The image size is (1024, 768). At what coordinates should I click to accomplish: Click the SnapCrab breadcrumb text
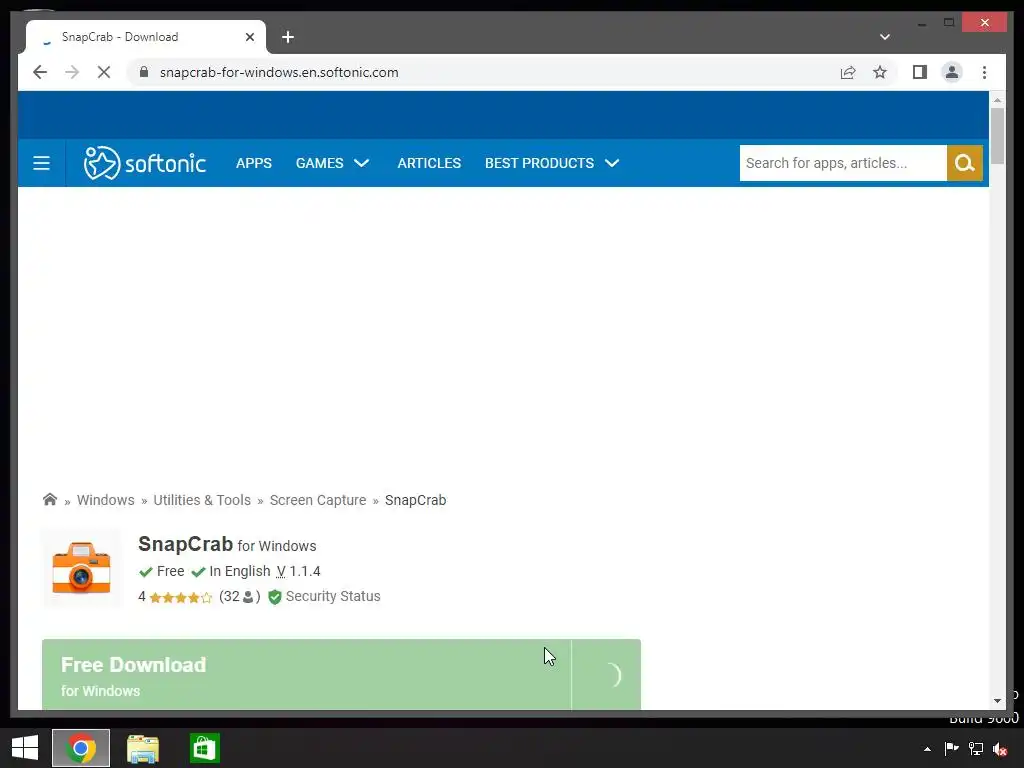pyautogui.click(x=415, y=500)
